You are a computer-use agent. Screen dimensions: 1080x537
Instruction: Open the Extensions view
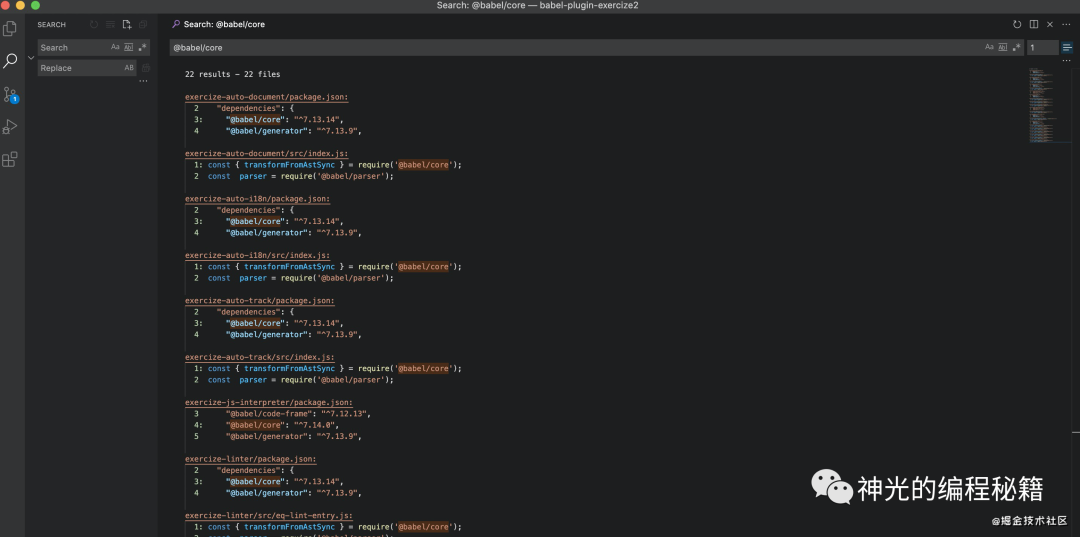pyautogui.click(x=10, y=160)
